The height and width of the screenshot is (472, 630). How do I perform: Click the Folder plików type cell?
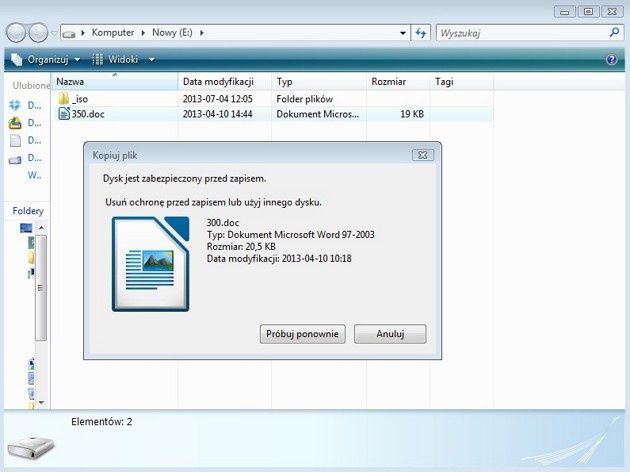[x=305, y=99]
